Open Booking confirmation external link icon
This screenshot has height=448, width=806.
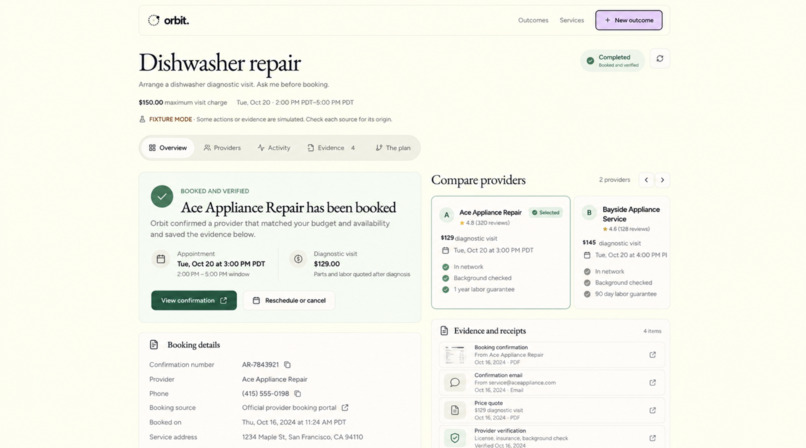(652, 354)
